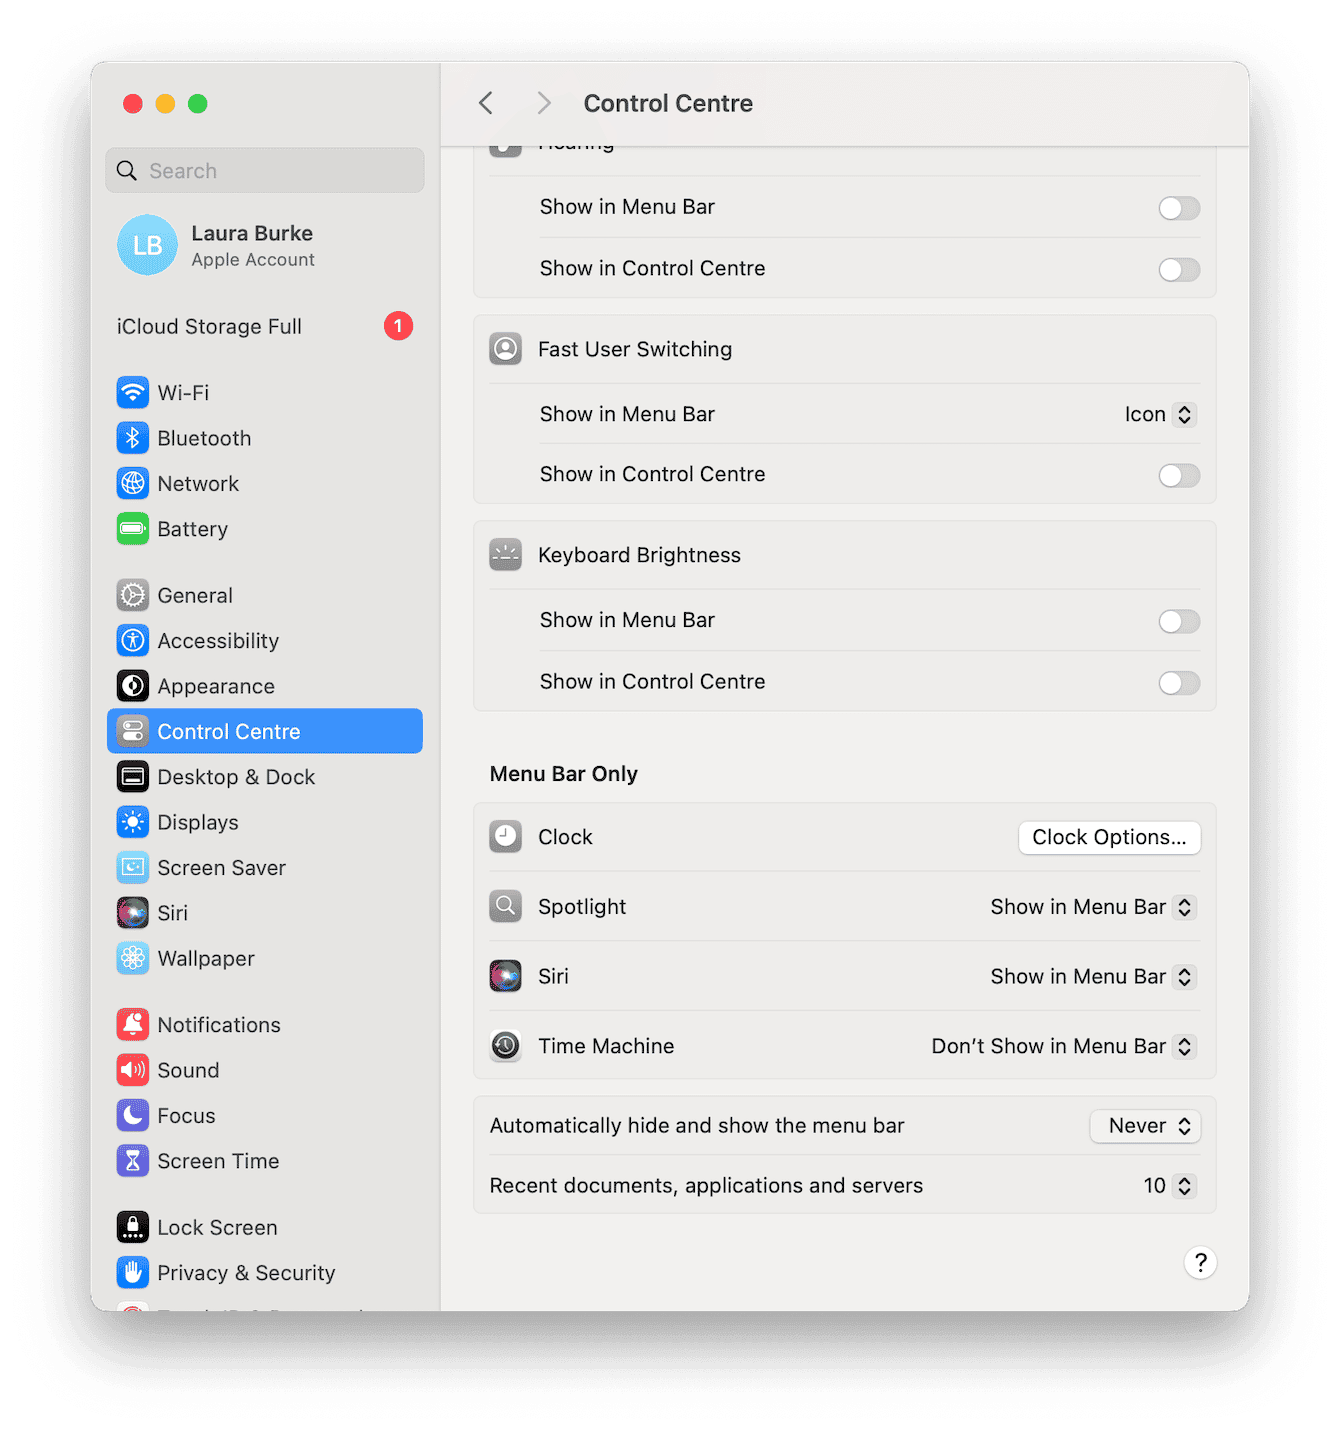Select the Spotlight magnifier icon
The width and height of the screenshot is (1340, 1431).
[x=506, y=906]
